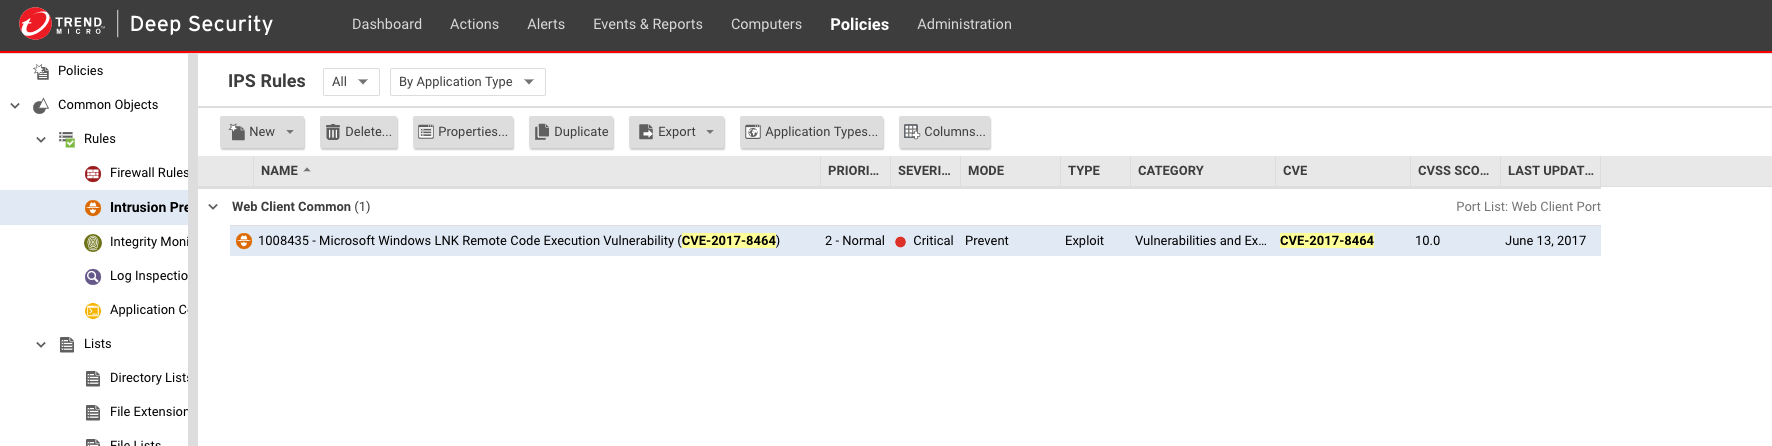Click the Integrity Monitoring icon
The width and height of the screenshot is (1772, 446).
click(x=93, y=242)
